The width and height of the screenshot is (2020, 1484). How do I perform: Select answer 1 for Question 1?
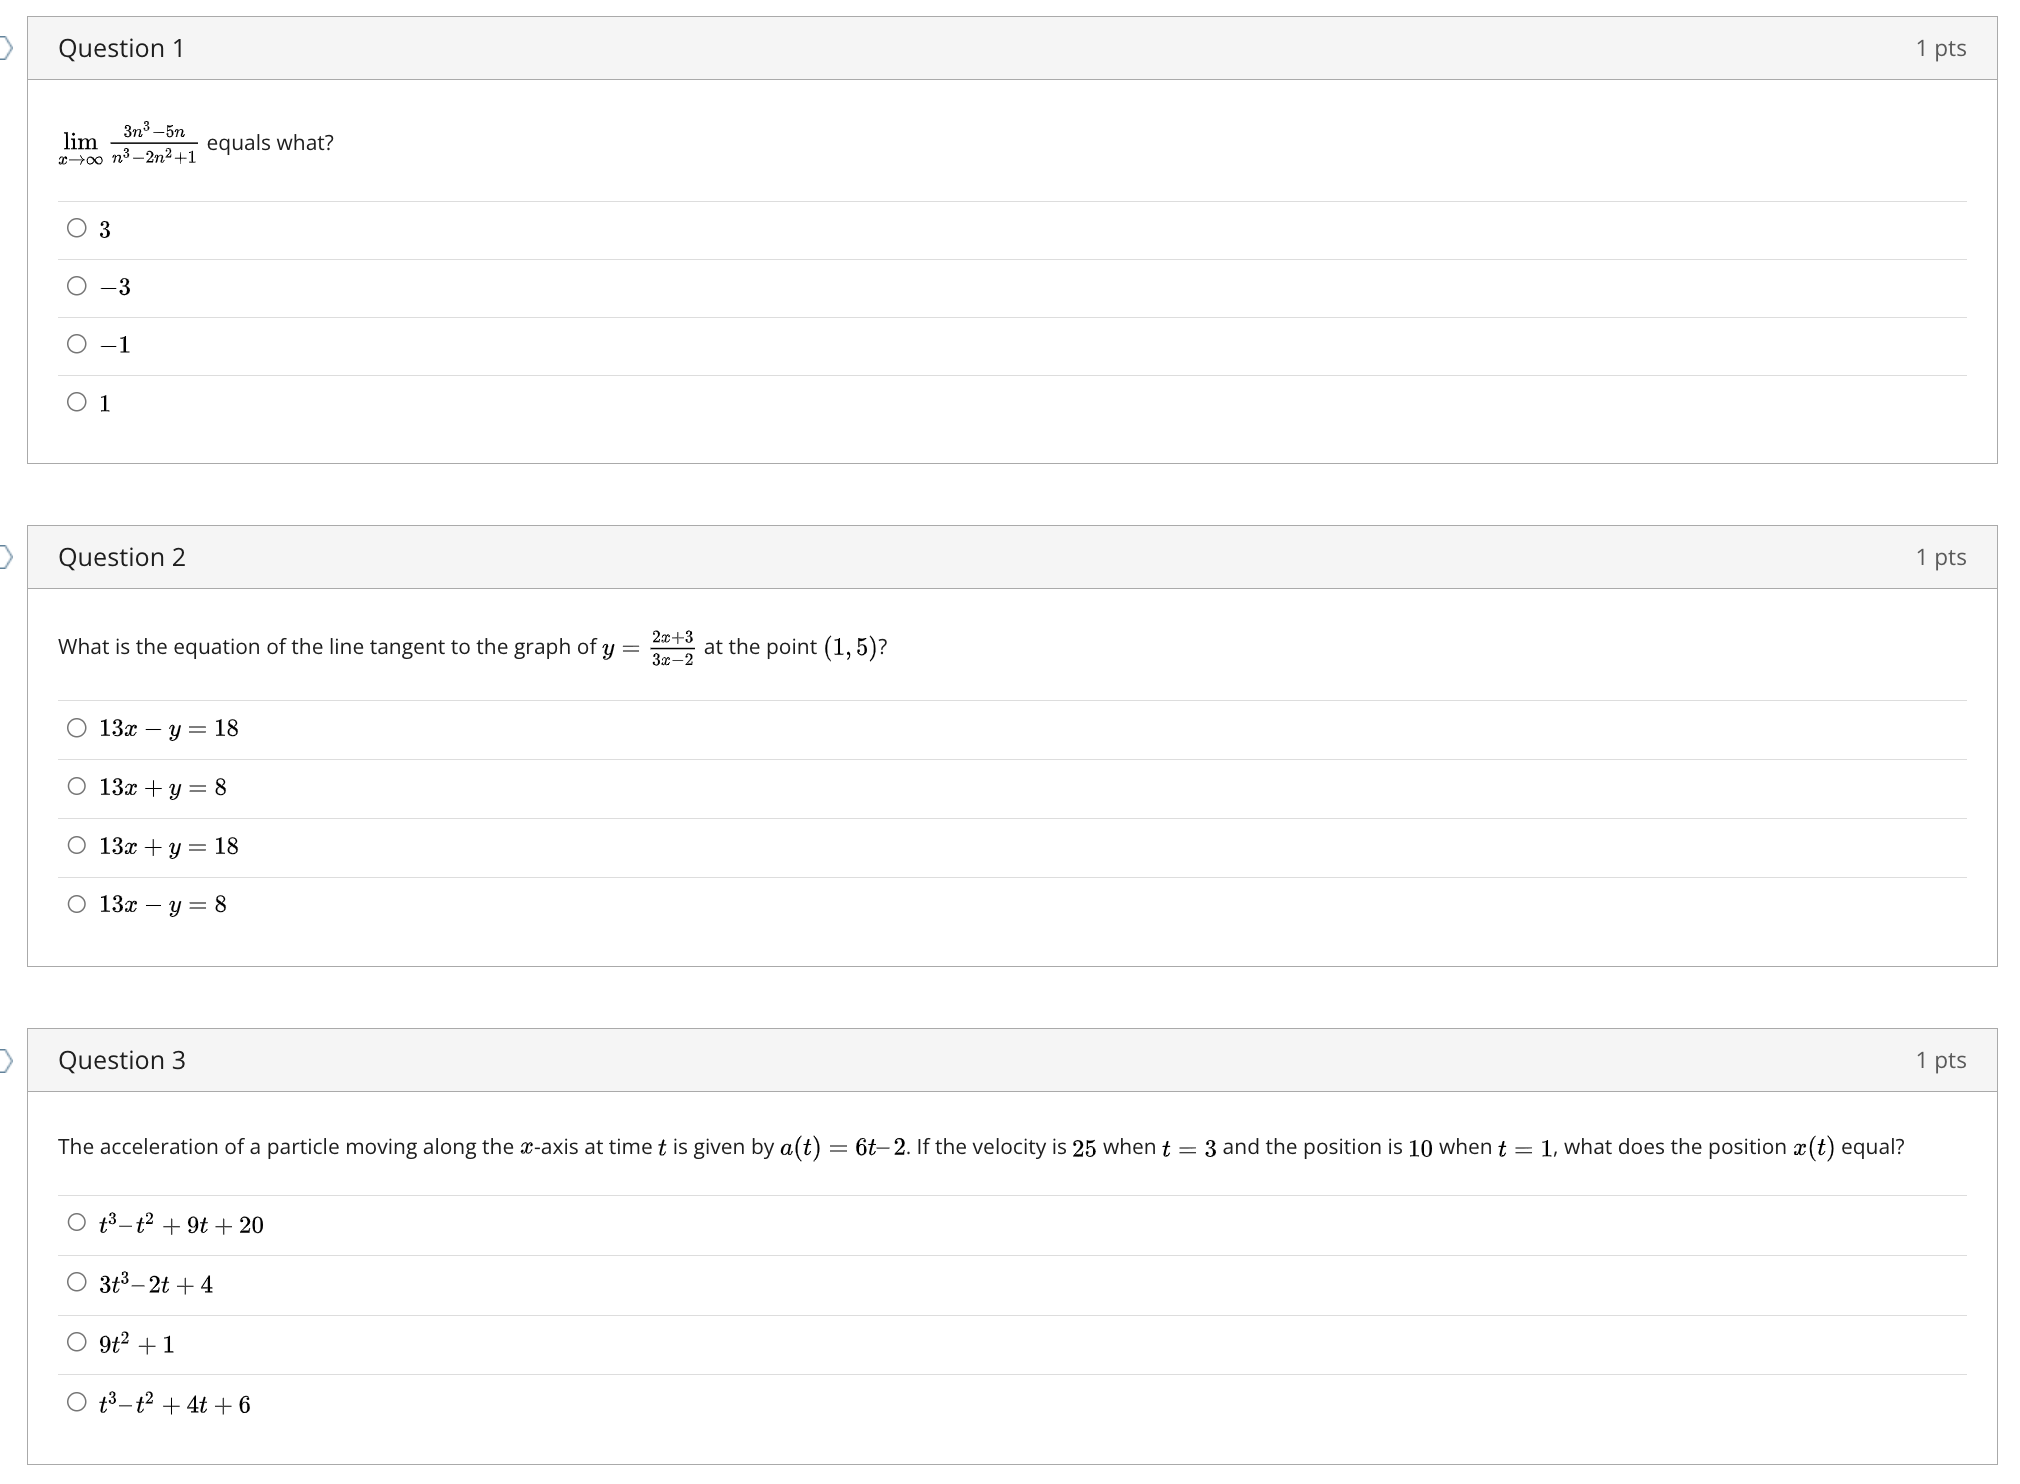(77, 402)
